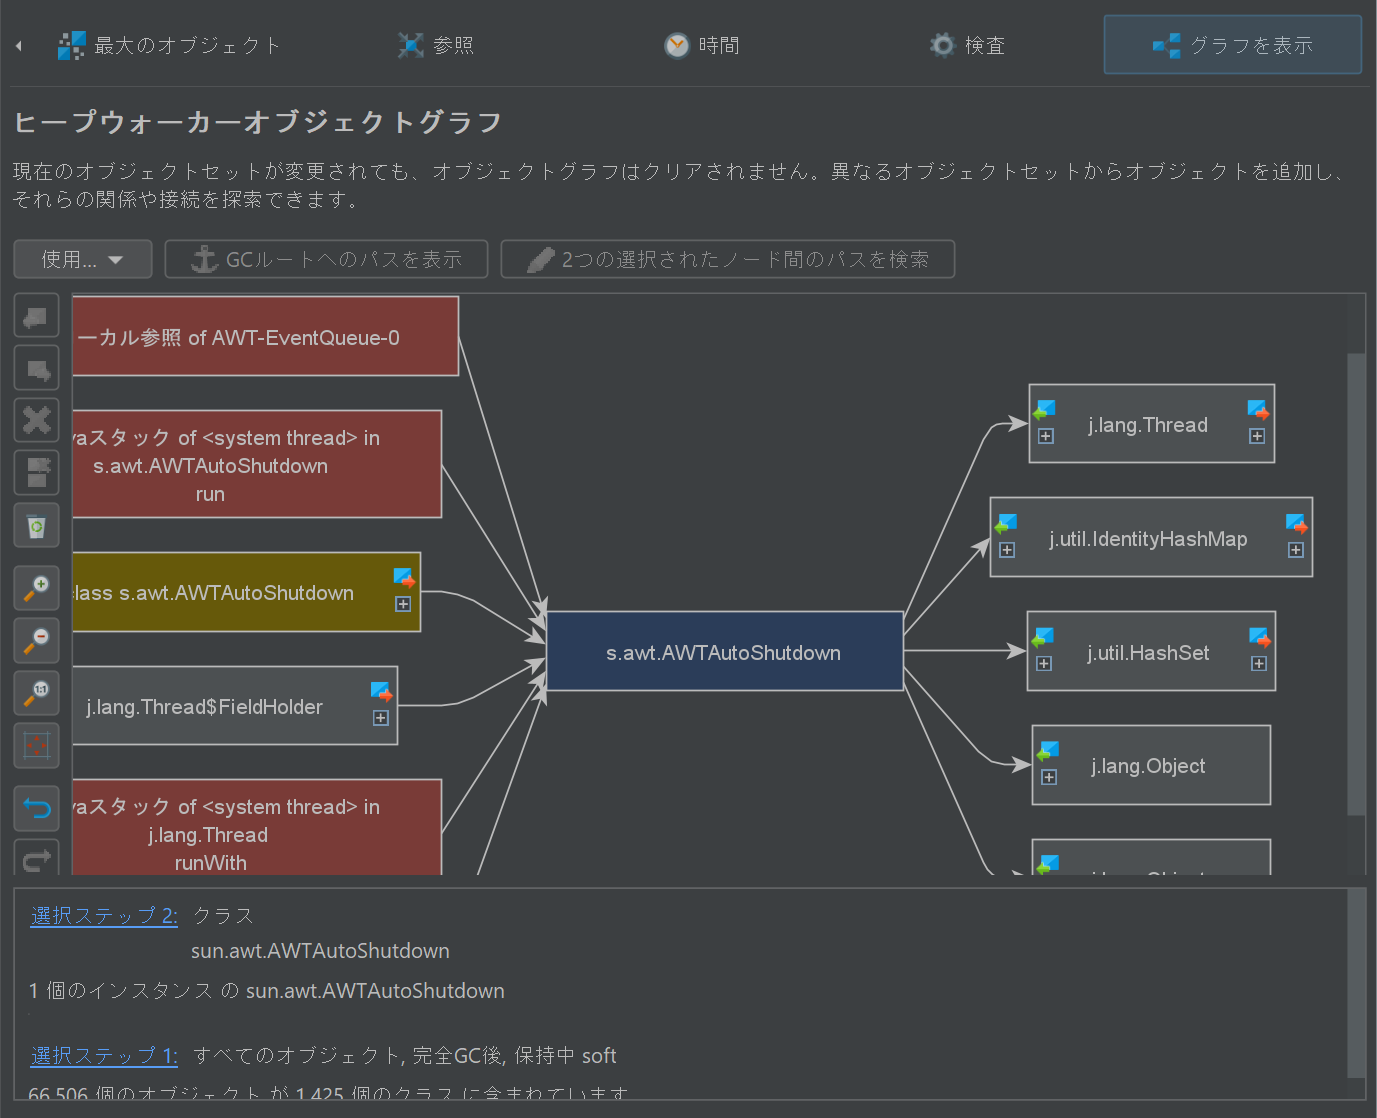Select the j.lang.Thread graph node
This screenshot has width=1377, height=1118.
[x=1151, y=424]
